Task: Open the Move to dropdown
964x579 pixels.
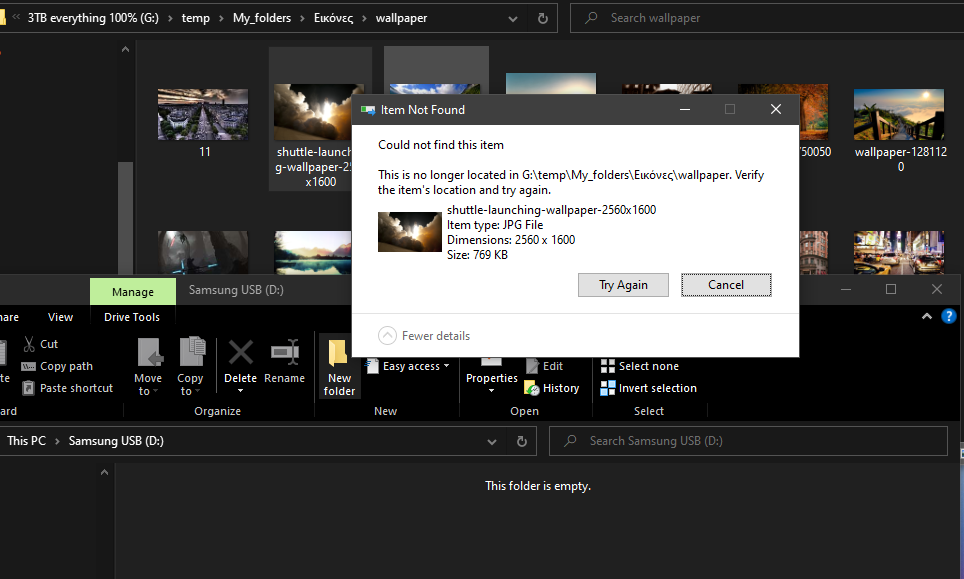Action: [x=148, y=367]
